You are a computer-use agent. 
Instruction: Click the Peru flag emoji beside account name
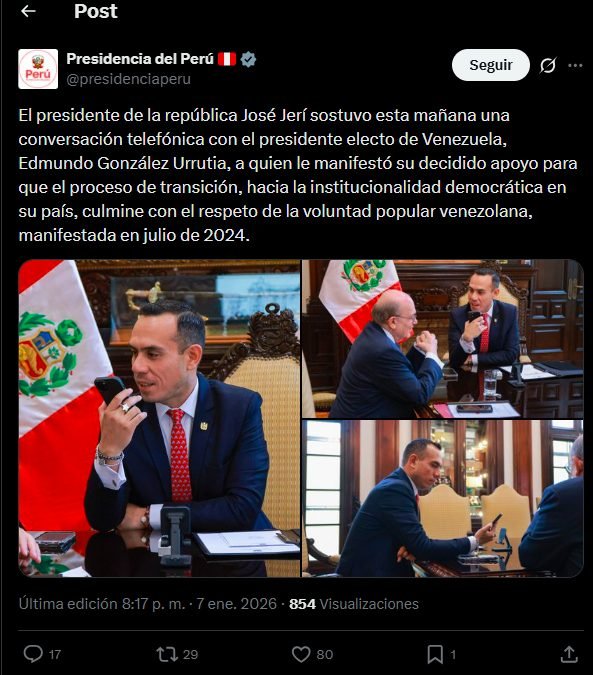[x=227, y=59]
